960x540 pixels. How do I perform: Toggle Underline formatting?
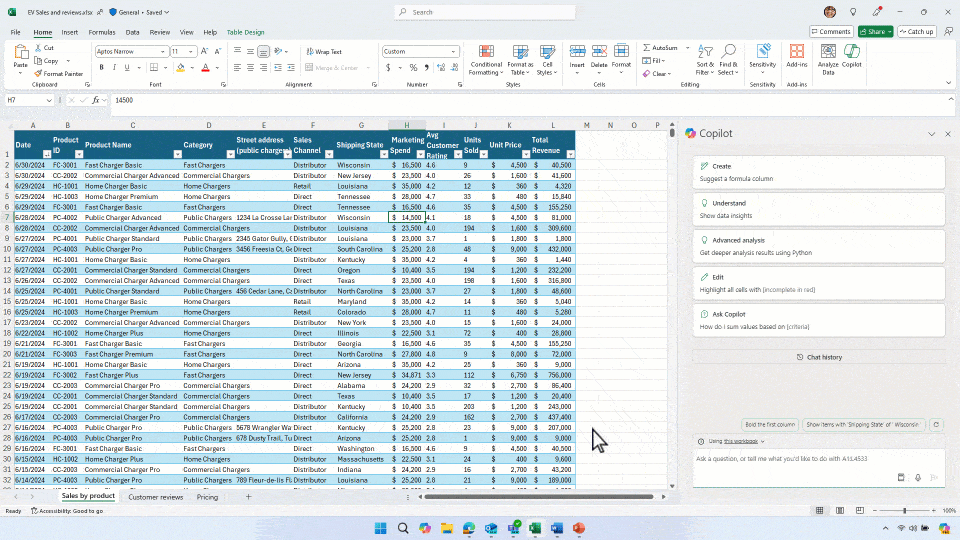tap(127, 67)
